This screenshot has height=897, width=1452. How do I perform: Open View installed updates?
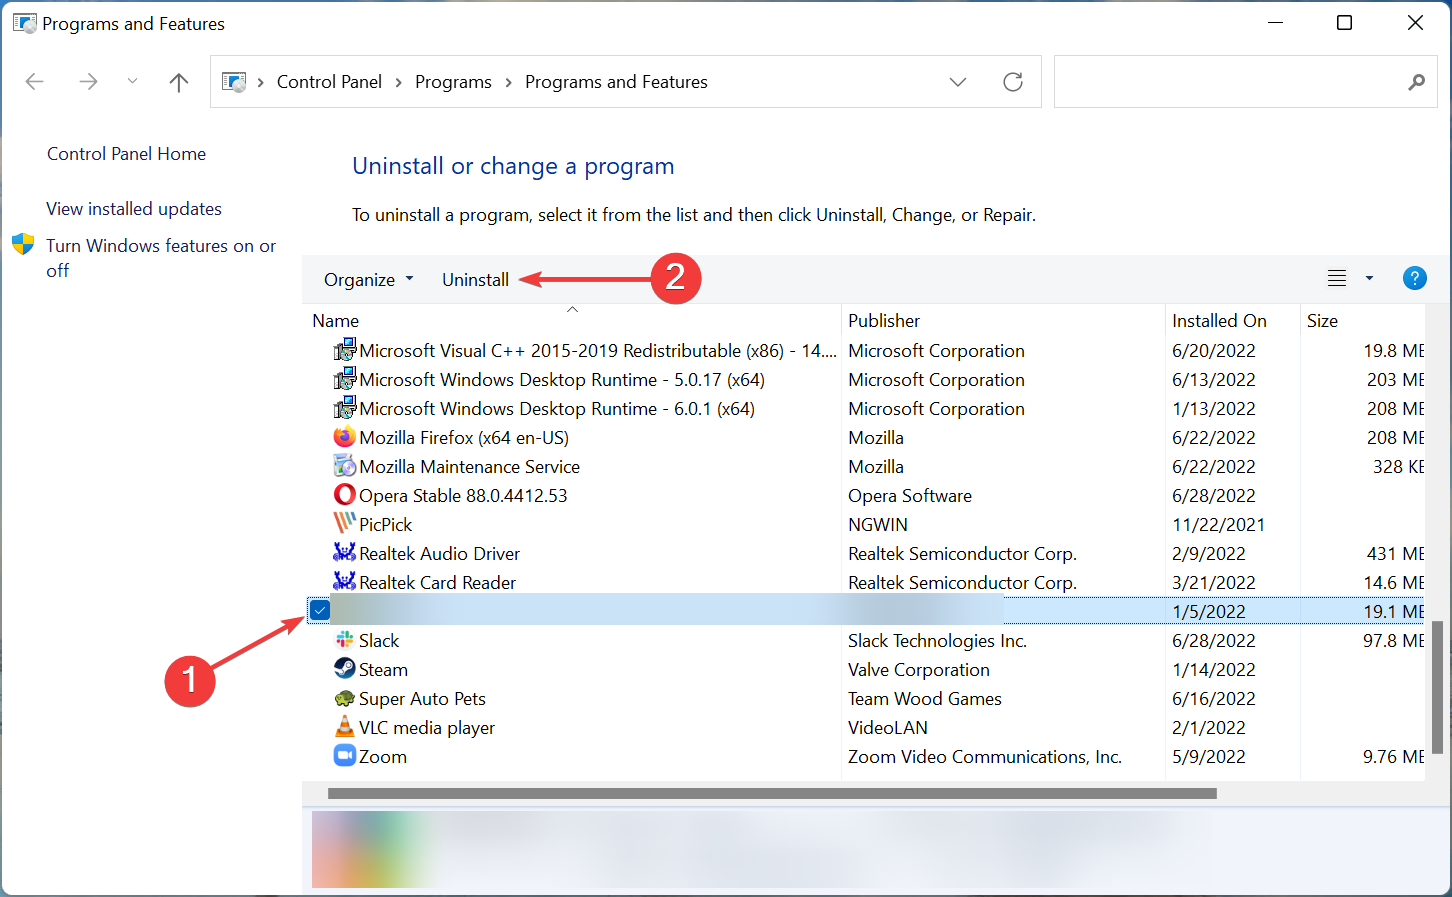[x=134, y=208]
